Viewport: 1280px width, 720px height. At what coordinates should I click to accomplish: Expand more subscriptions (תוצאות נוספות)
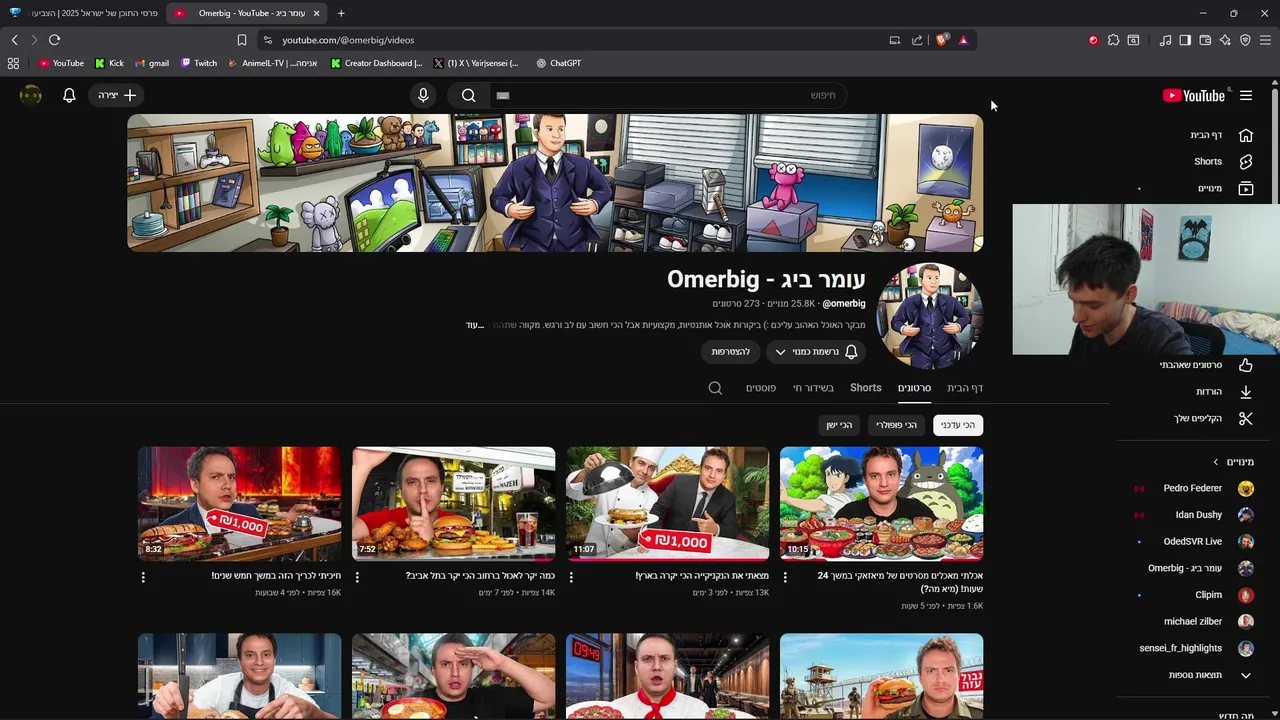click(1210, 675)
